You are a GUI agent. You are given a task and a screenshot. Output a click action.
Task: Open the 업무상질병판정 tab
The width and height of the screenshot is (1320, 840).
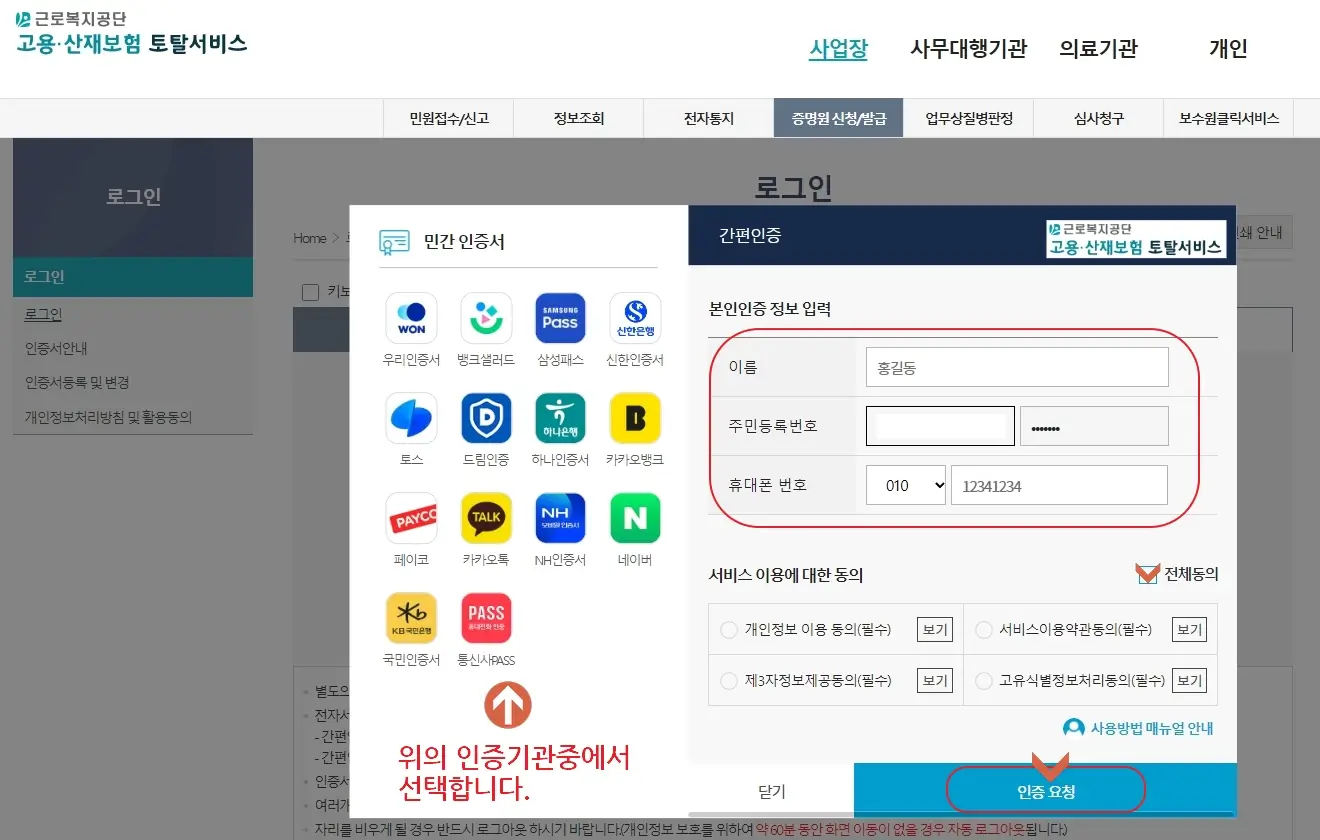pos(969,118)
